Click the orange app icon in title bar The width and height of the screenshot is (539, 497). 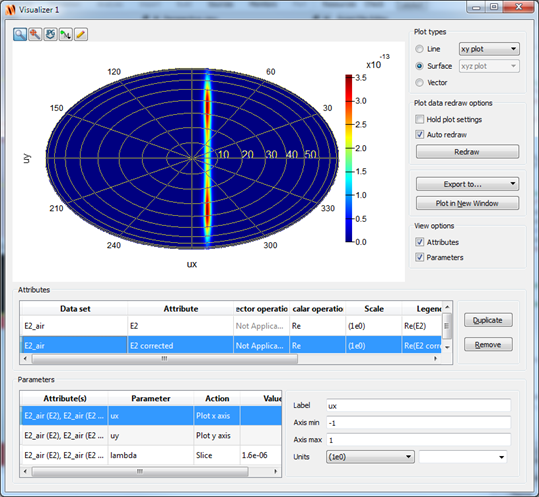pyautogui.click(x=11, y=10)
